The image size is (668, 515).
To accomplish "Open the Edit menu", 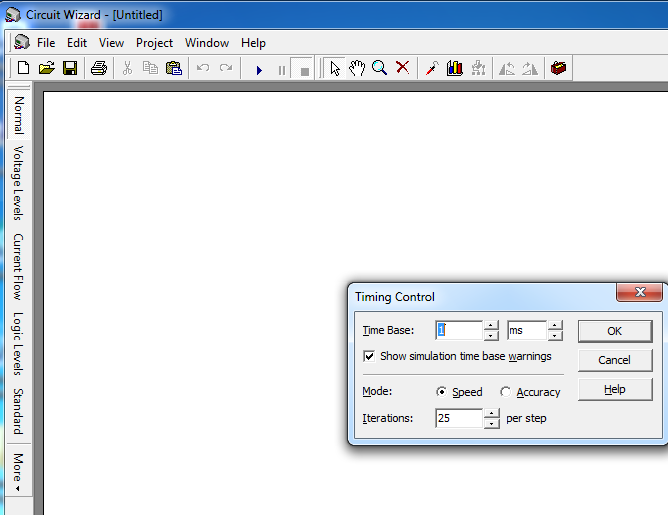I will [77, 43].
